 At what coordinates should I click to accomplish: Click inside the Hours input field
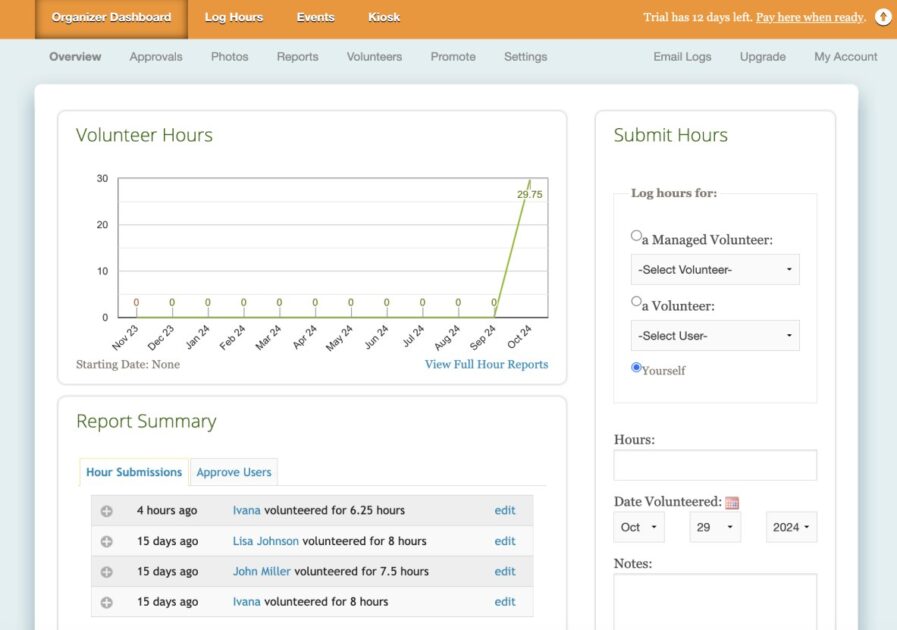click(714, 464)
